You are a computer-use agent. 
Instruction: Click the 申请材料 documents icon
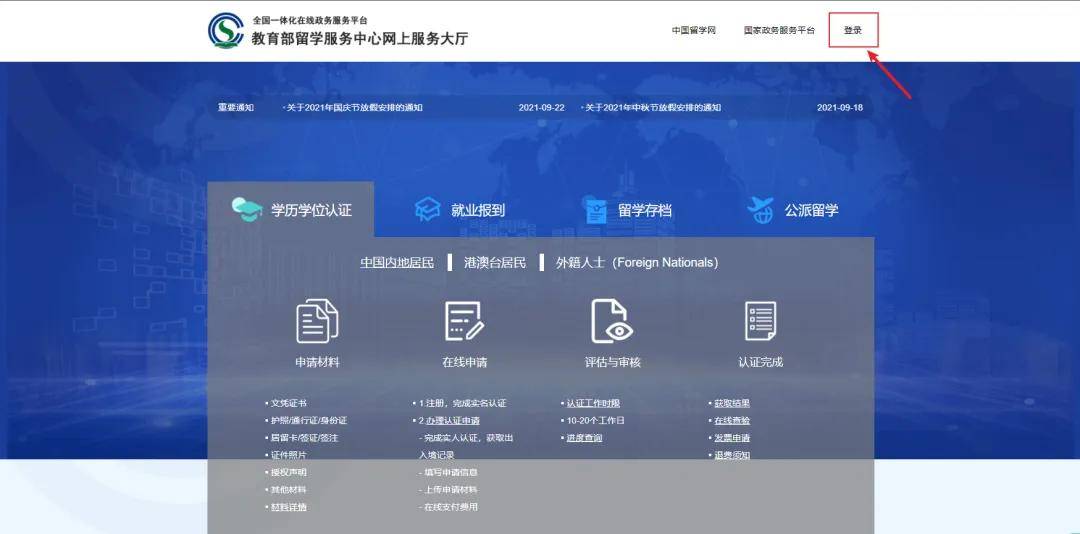(318, 321)
